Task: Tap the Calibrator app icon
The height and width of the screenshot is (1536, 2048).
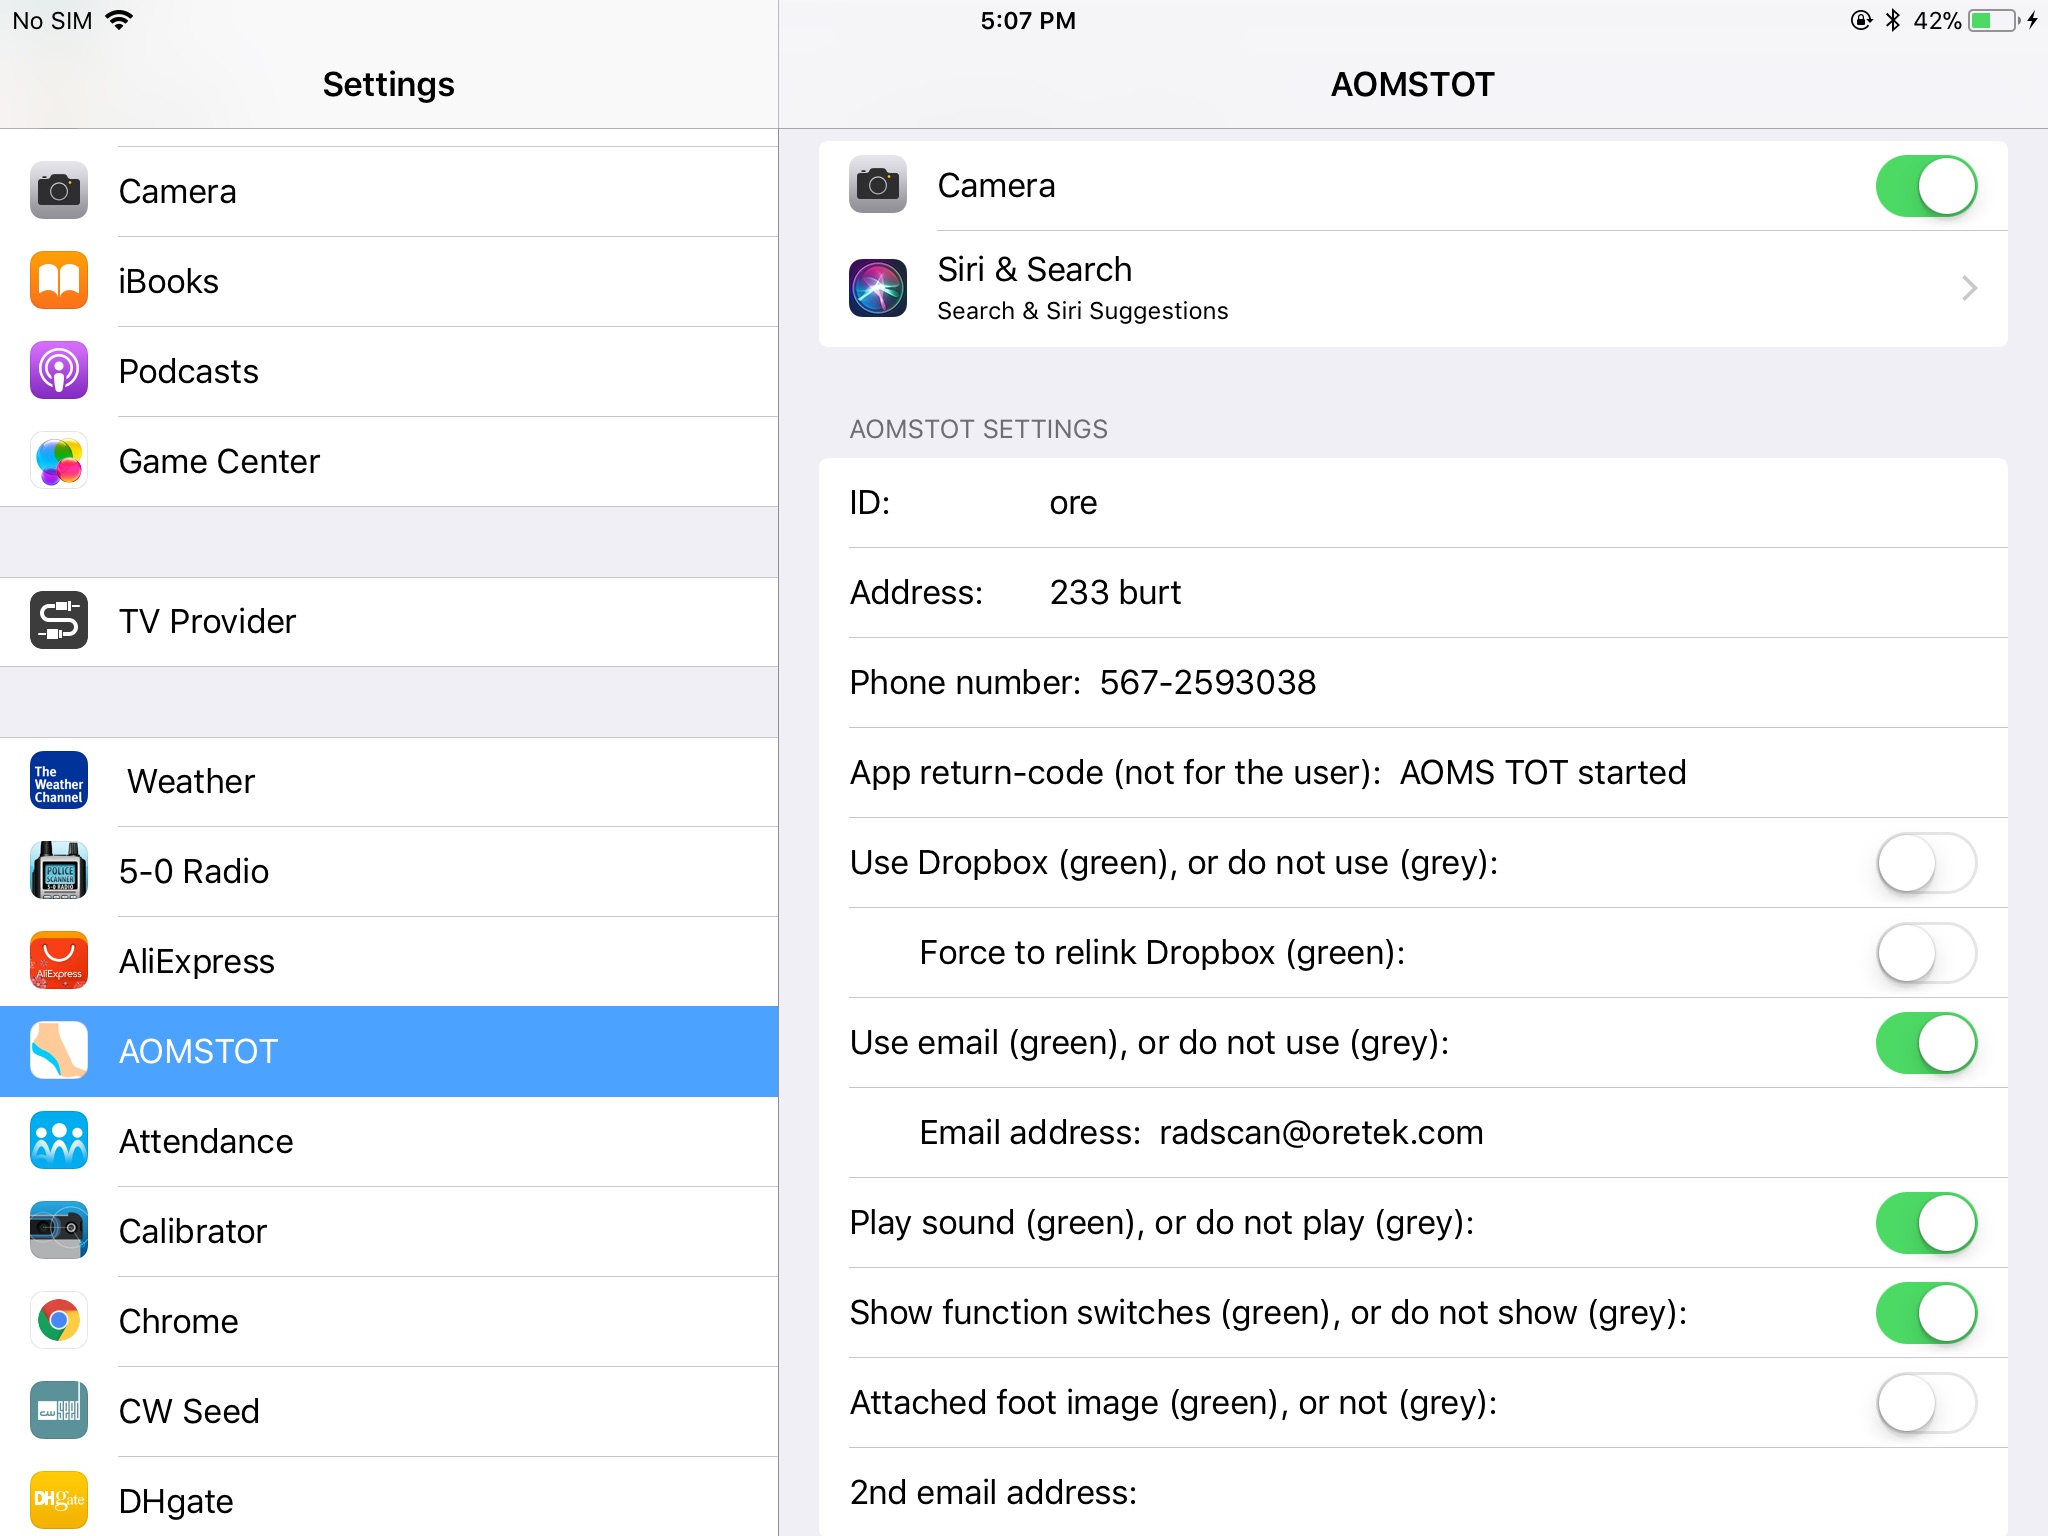Action: [59, 1231]
